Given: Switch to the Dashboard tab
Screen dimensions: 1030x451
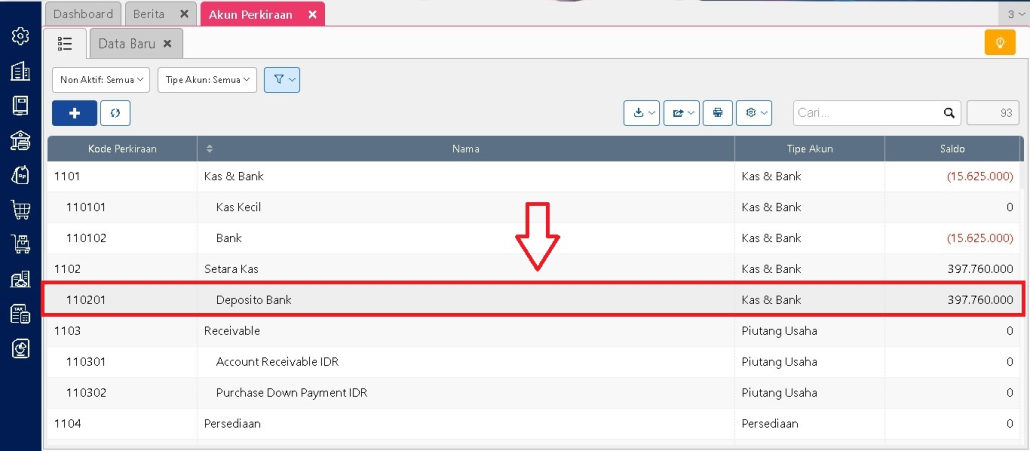Looking at the screenshot, I should pyautogui.click(x=83, y=14).
